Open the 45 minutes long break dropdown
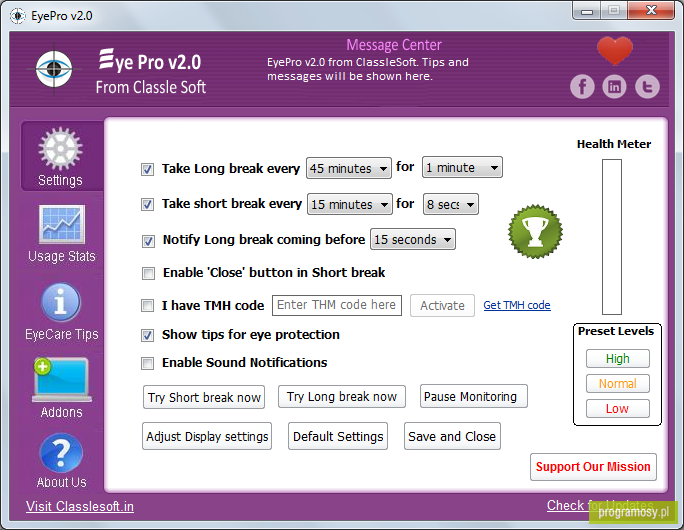Viewport: 684px width, 530px height. coord(349,168)
